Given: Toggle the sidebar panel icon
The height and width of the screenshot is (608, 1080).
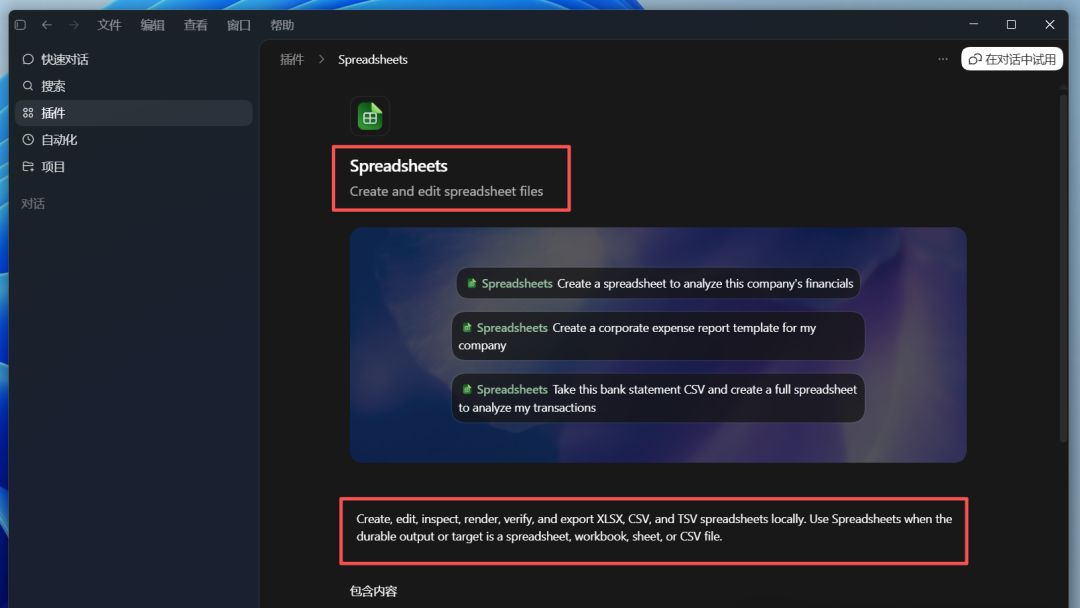Looking at the screenshot, I should point(20,25).
